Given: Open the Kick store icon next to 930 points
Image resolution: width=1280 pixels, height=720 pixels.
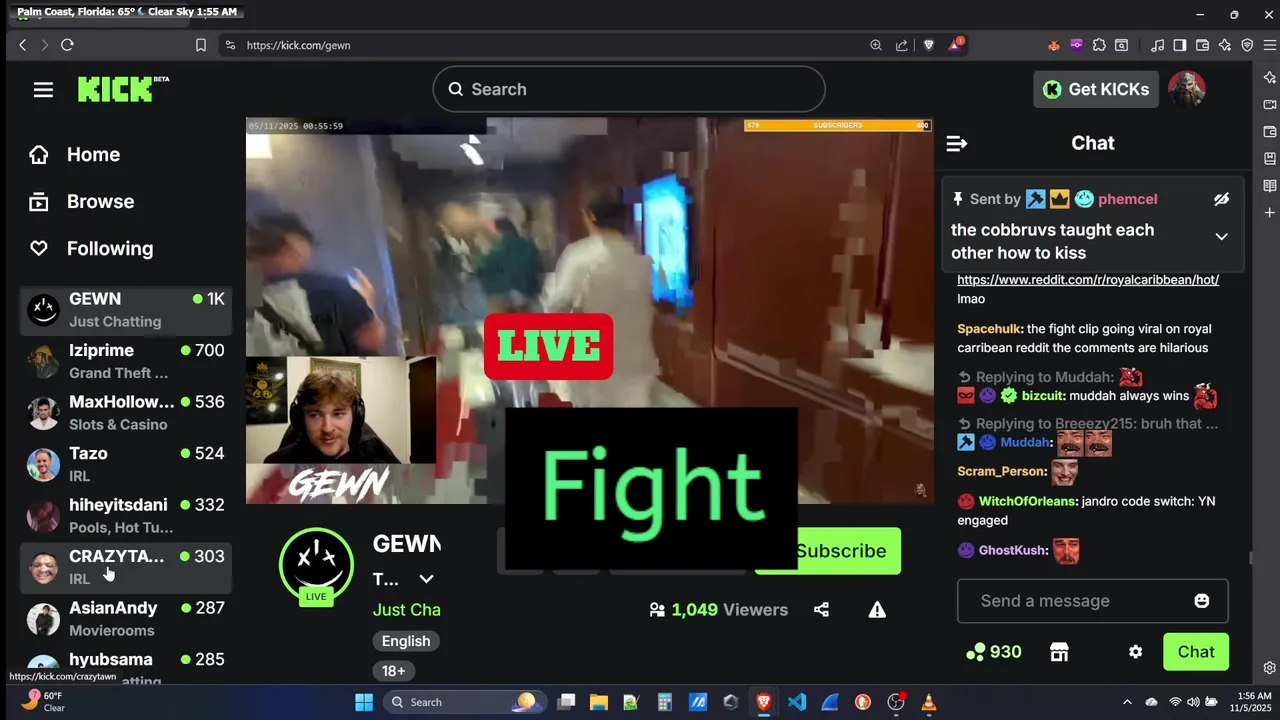Looking at the screenshot, I should coord(1059,652).
